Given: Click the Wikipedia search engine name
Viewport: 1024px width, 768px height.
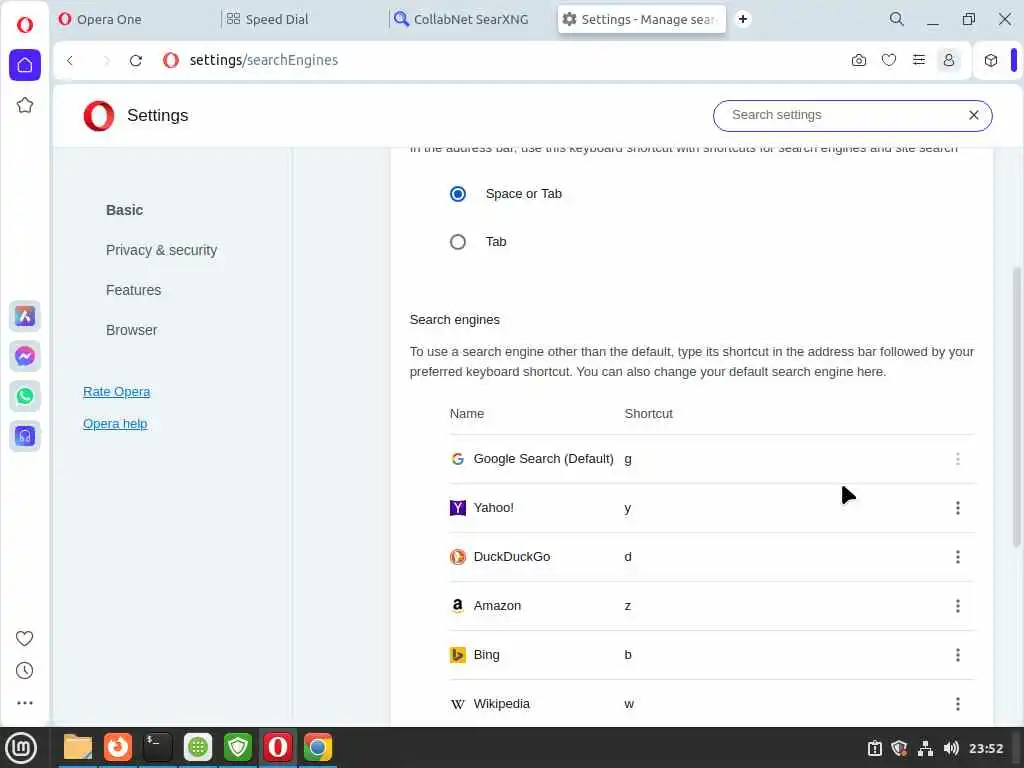Looking at the screenshot, I should pos(501,703).
